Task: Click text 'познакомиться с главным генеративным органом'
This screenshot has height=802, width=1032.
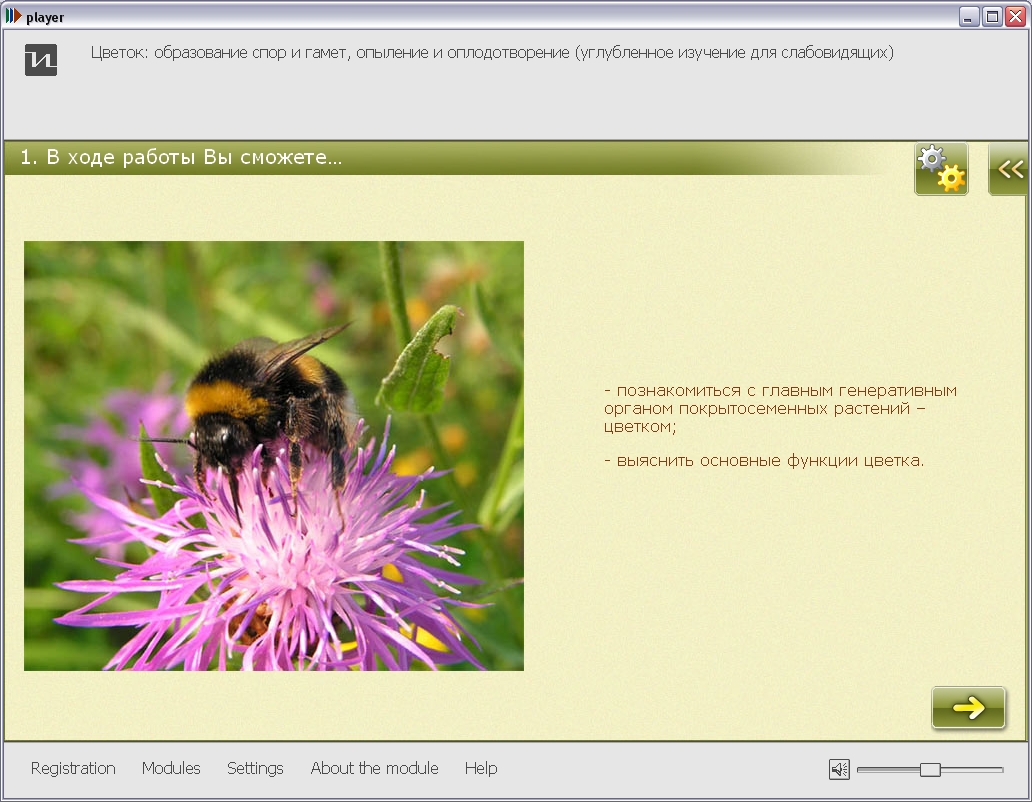Action: (780, 399)
